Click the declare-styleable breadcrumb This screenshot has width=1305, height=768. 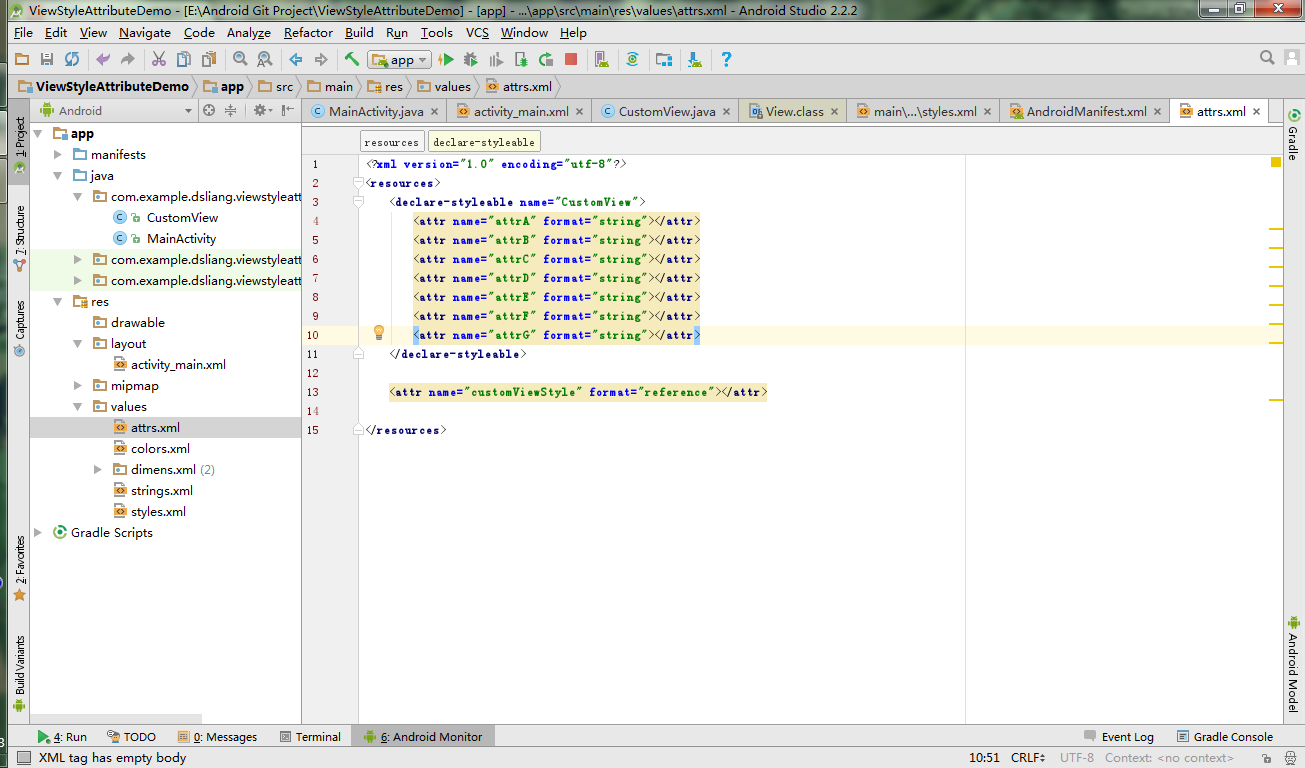pyautogui.click(x=484, y=142)
